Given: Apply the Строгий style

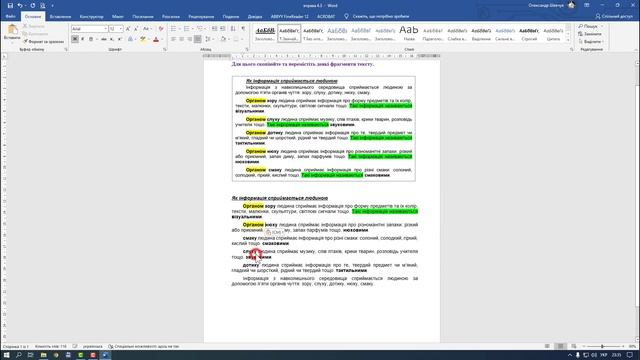Looking at the screenshot, I should pos(529,33).
